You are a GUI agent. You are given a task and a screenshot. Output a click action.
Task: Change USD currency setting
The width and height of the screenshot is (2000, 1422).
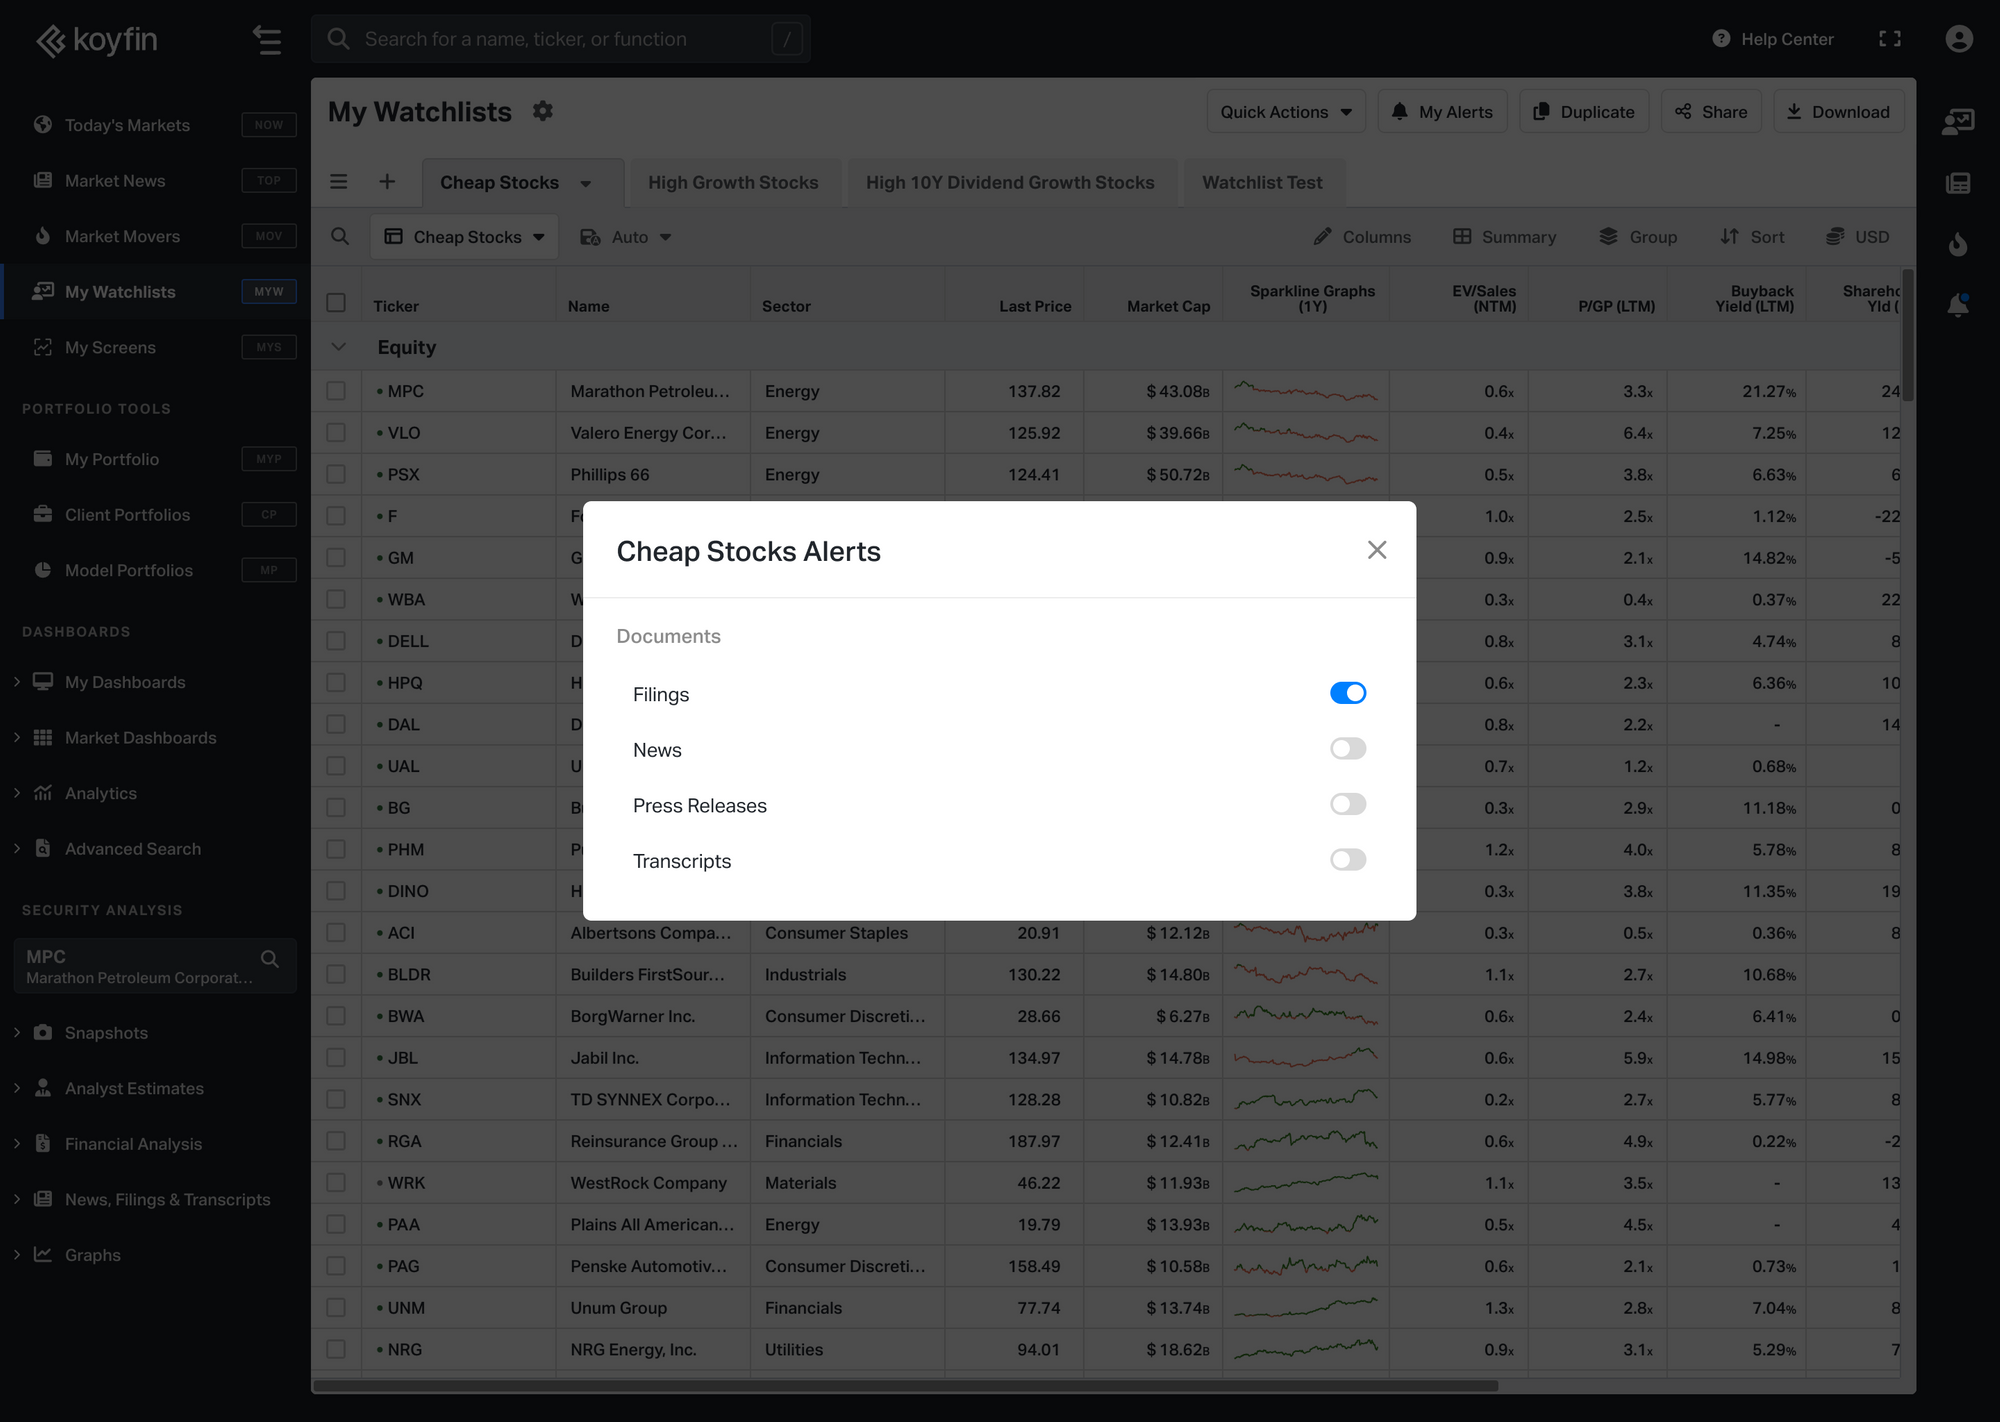point(1858,237)
